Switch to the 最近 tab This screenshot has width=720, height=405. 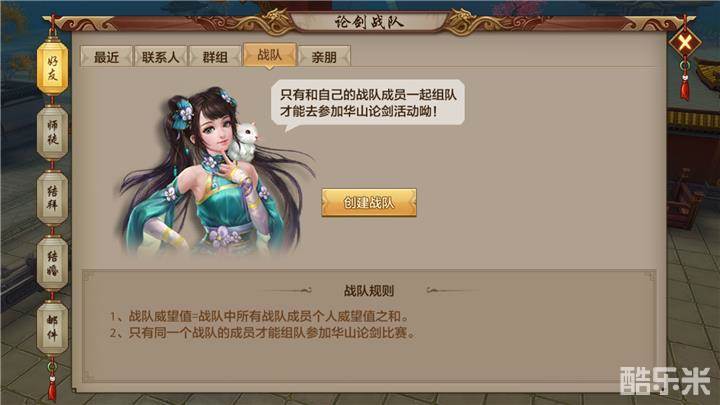pyautogui.click(x=107, y=57)
